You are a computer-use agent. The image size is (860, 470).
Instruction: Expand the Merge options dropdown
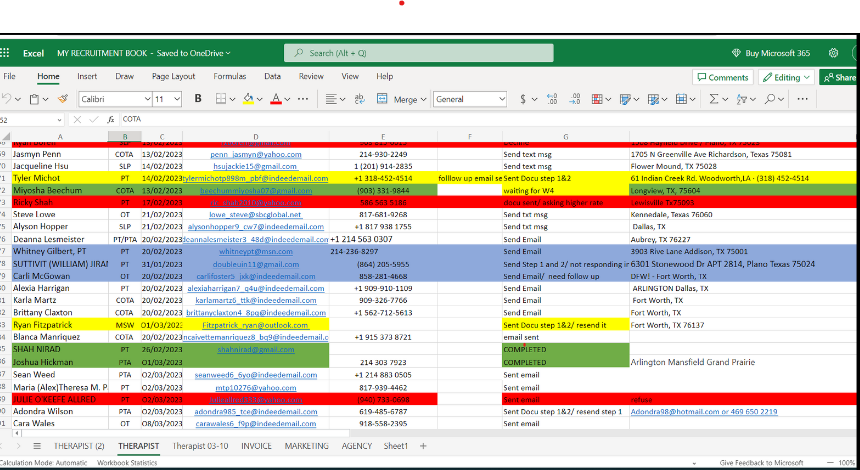(x=423, y=99)
